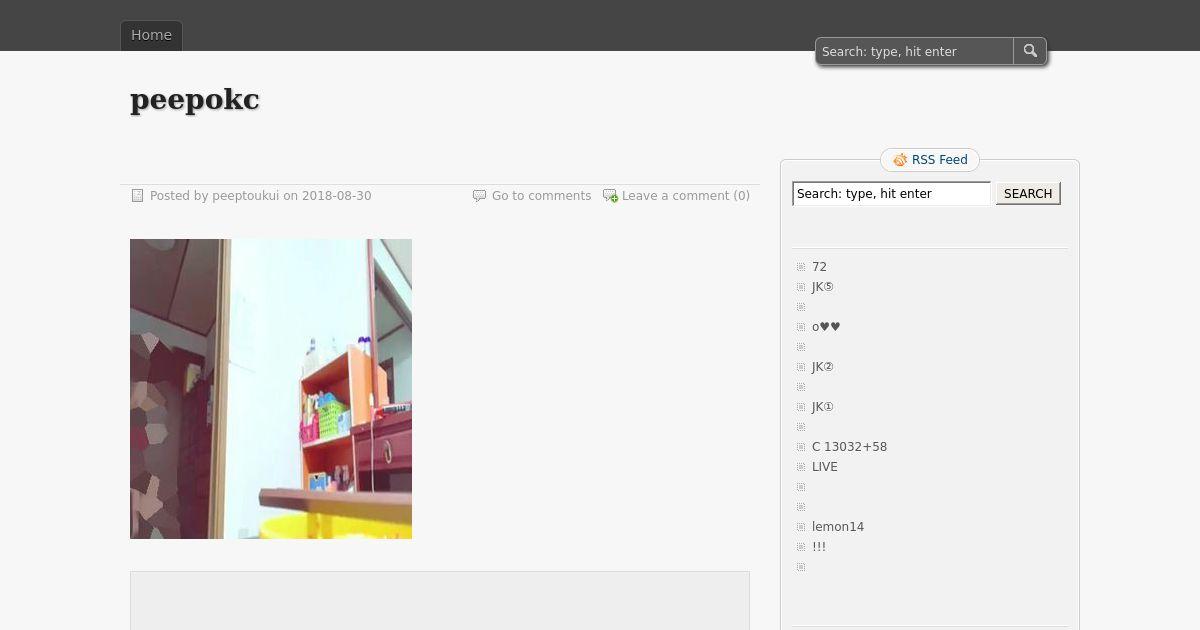Click the speech bubble icon beside Go to comments

(x=479, y=196)
